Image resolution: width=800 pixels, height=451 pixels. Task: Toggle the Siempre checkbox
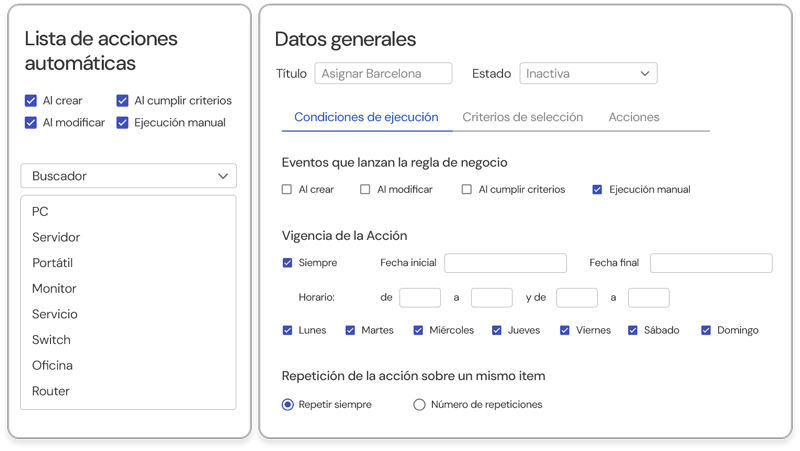tap(287, 263)
